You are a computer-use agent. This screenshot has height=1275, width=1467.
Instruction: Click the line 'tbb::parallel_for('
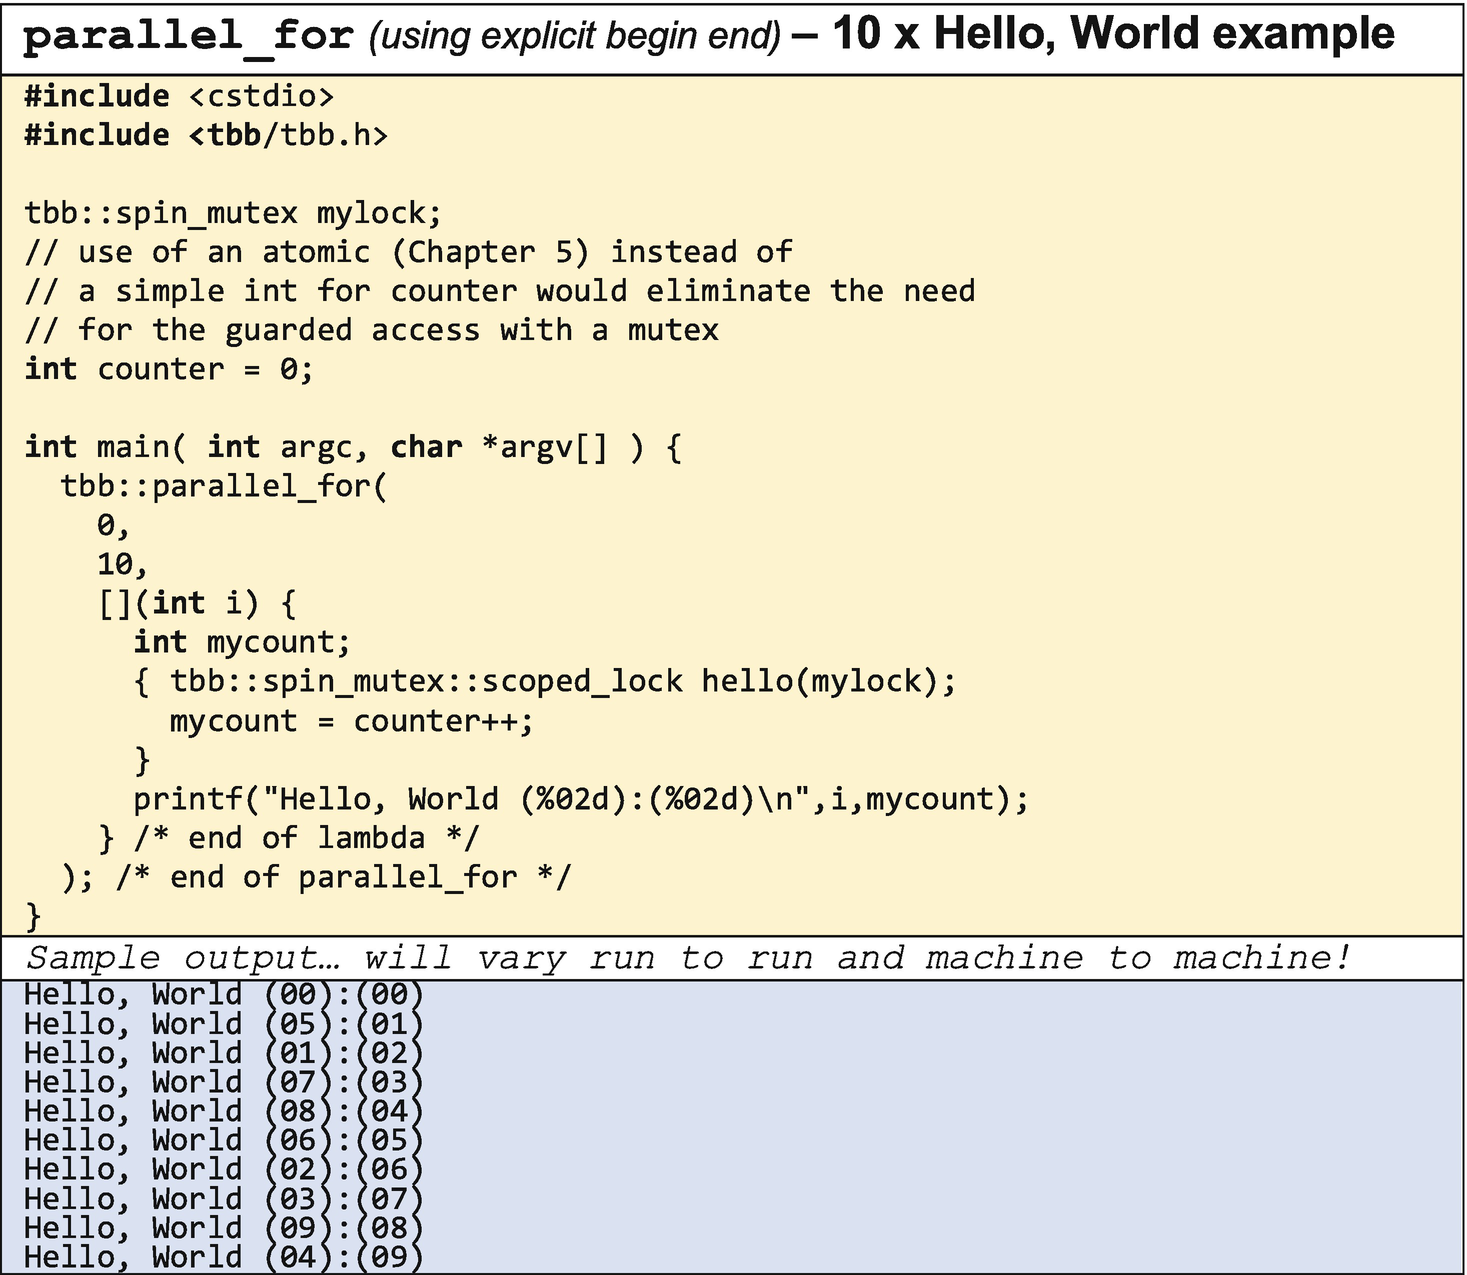coord(224,487)
